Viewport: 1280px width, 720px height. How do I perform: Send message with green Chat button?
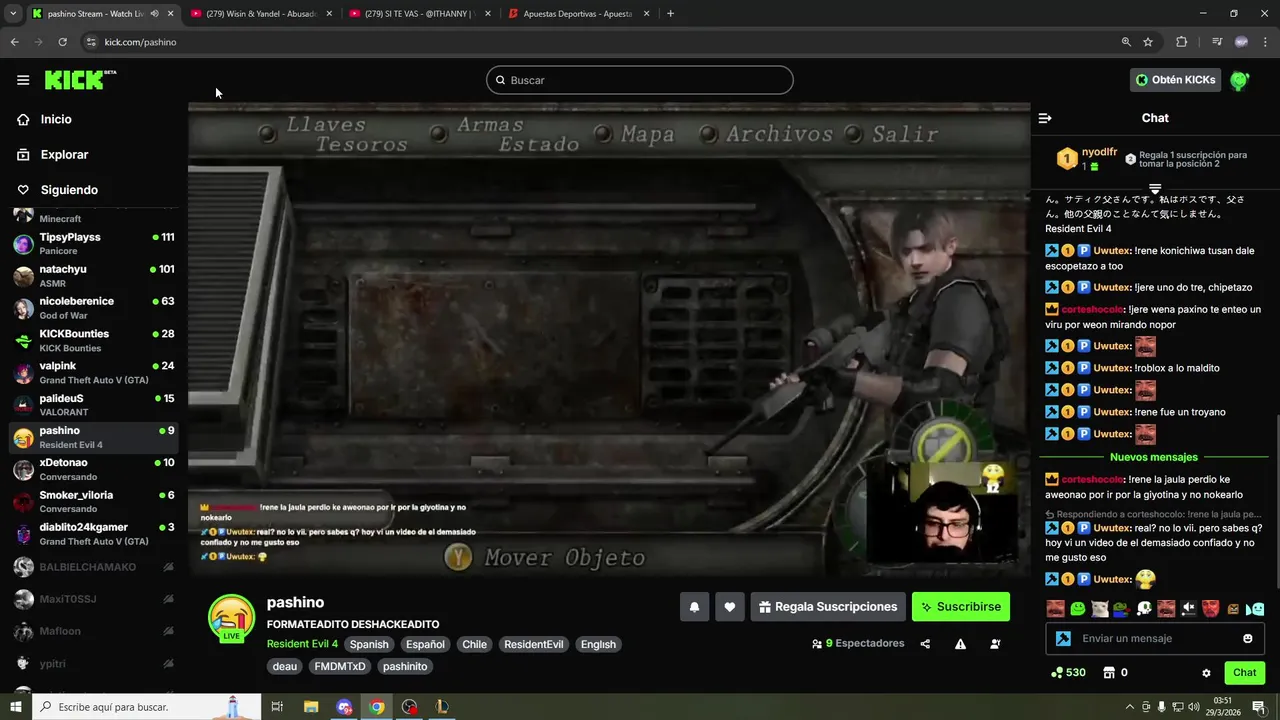click(x=1244, y=673)
